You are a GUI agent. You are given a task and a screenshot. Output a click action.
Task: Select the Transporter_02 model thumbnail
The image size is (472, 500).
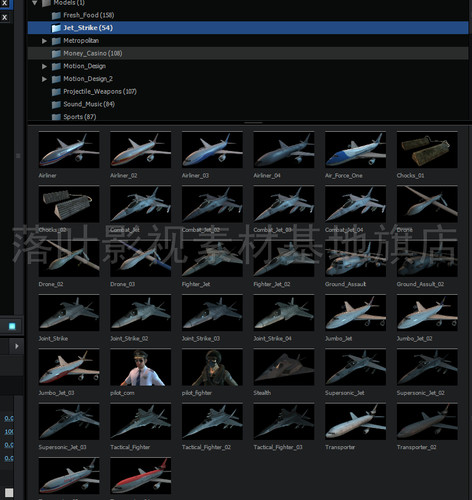coord(427,421)
